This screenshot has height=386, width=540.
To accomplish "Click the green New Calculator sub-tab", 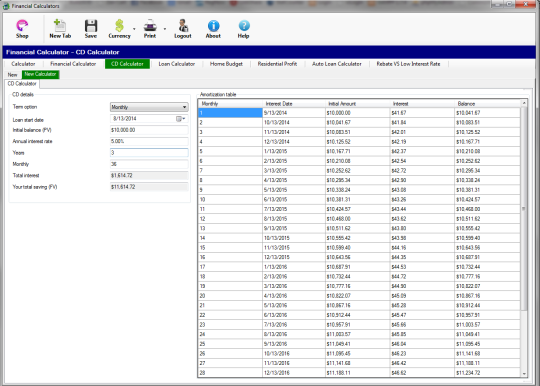I will coord(40,74).
